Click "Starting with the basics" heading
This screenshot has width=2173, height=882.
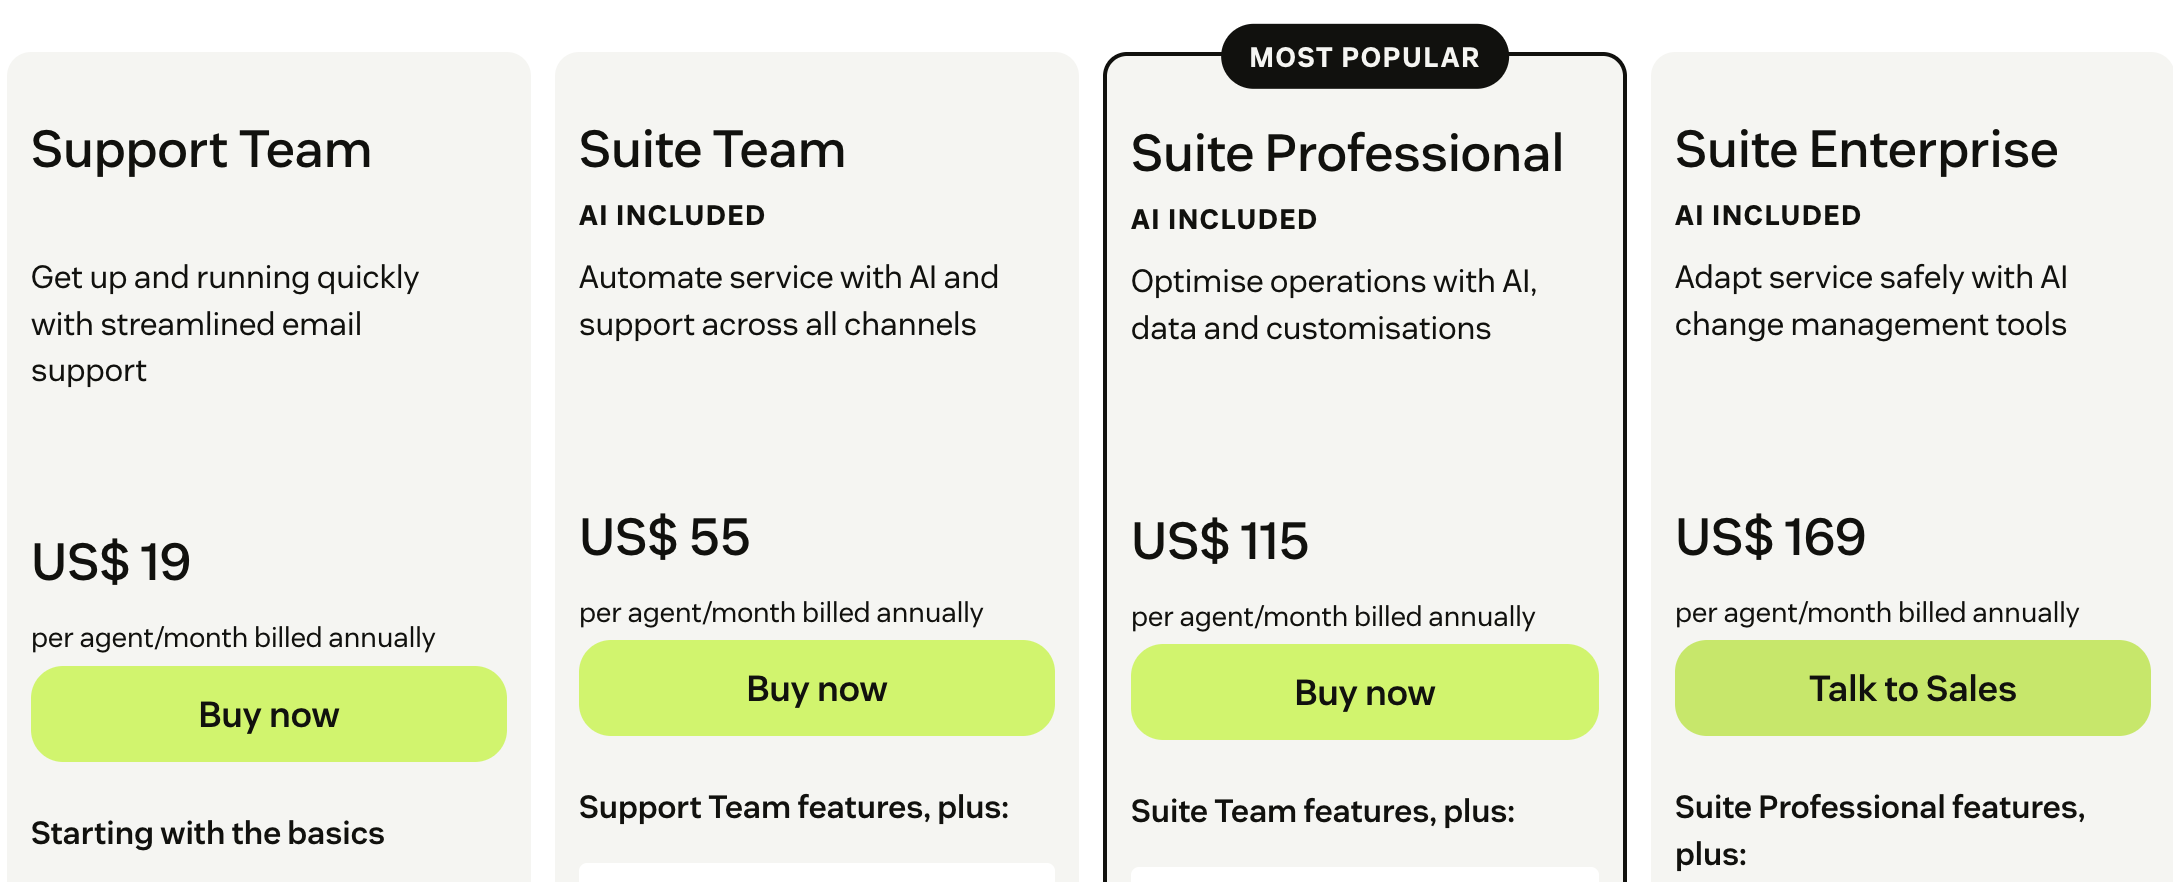(207, 833)
